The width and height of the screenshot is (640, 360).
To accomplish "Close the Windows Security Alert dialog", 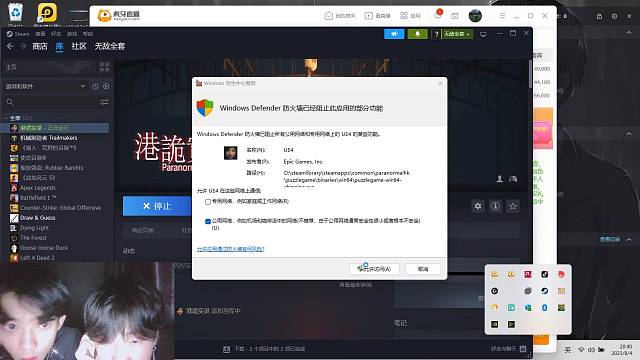I will (440, 83).
